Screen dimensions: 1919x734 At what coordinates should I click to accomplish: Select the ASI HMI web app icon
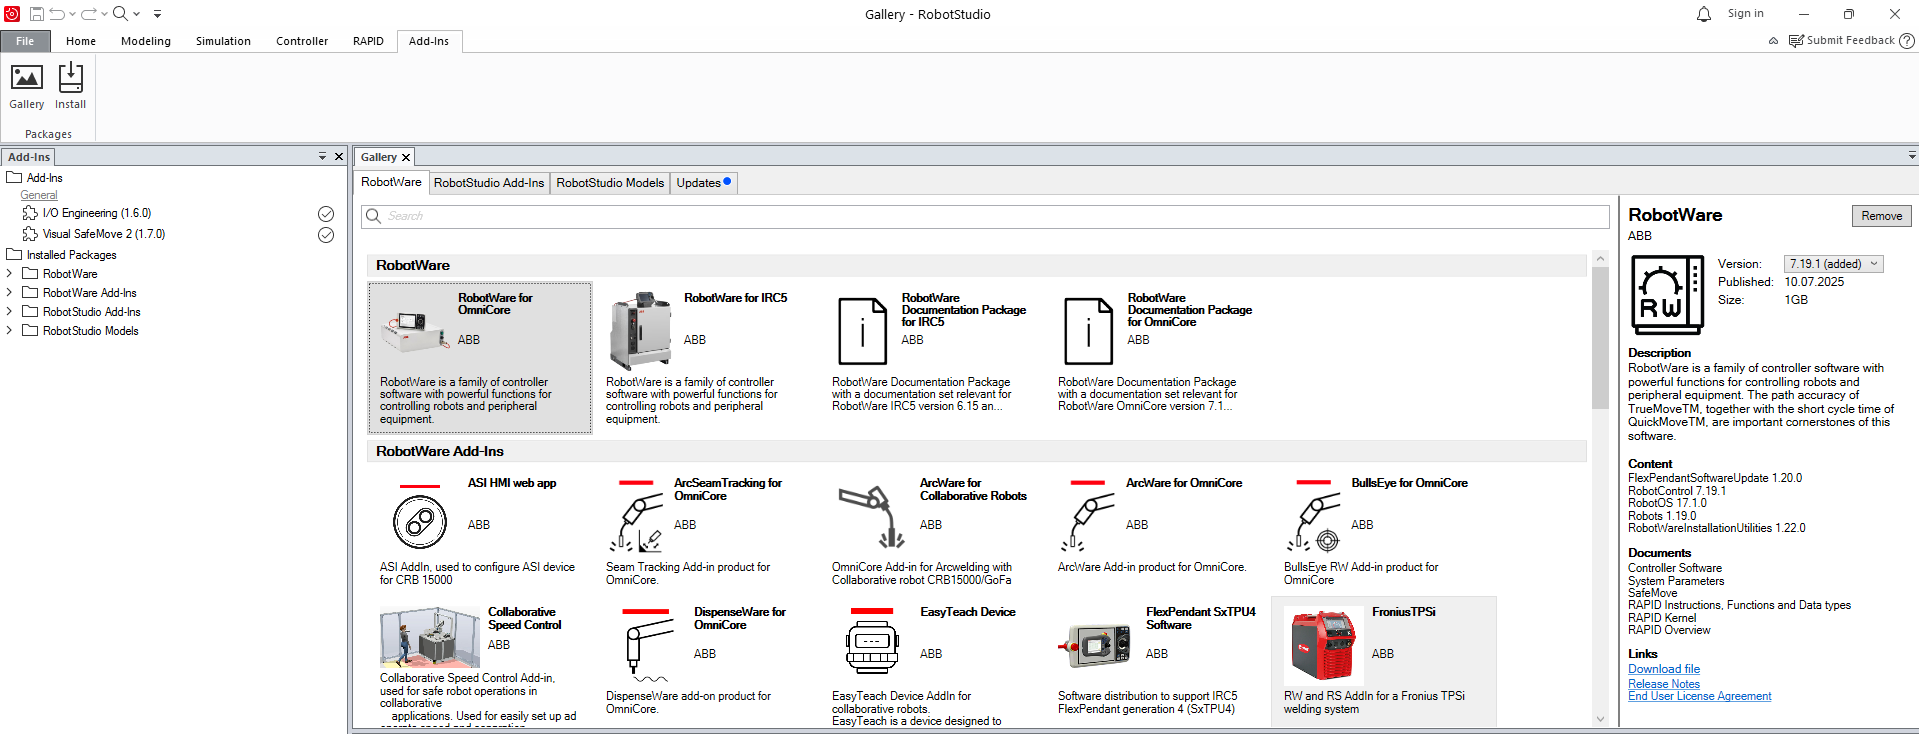click(x=420, y=520)
